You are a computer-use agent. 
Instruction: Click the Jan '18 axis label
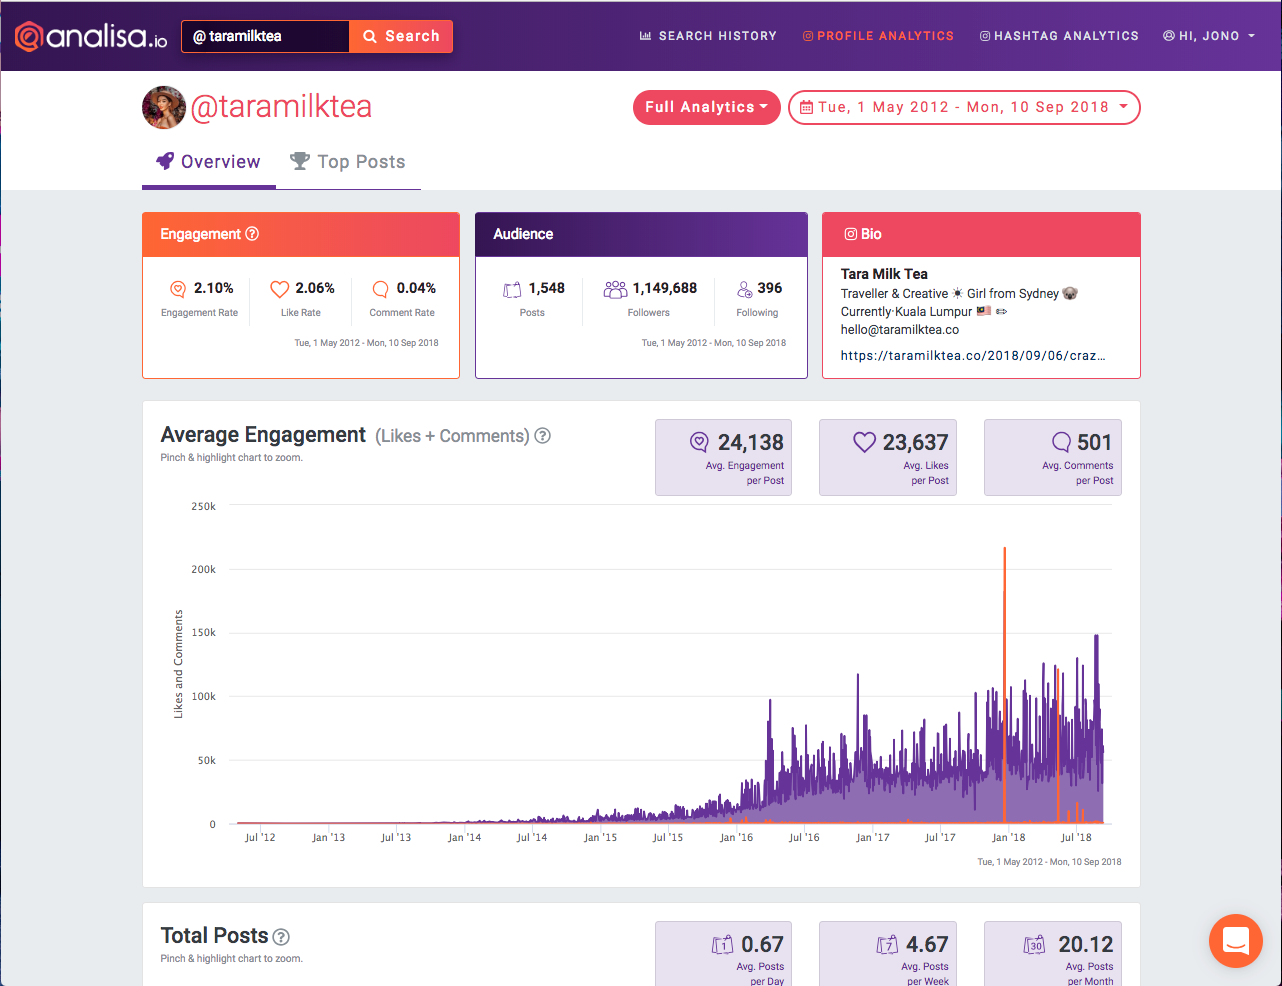pyautogui.click(x=1008, y=837)
